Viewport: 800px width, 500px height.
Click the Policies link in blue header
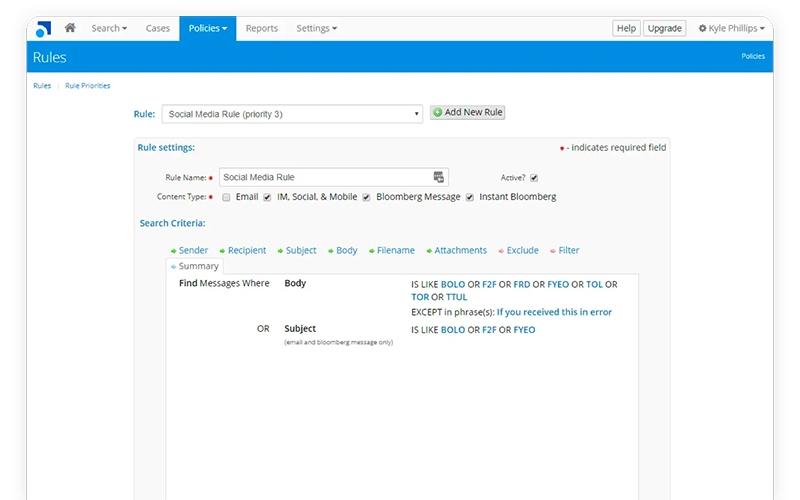[753, 56]
